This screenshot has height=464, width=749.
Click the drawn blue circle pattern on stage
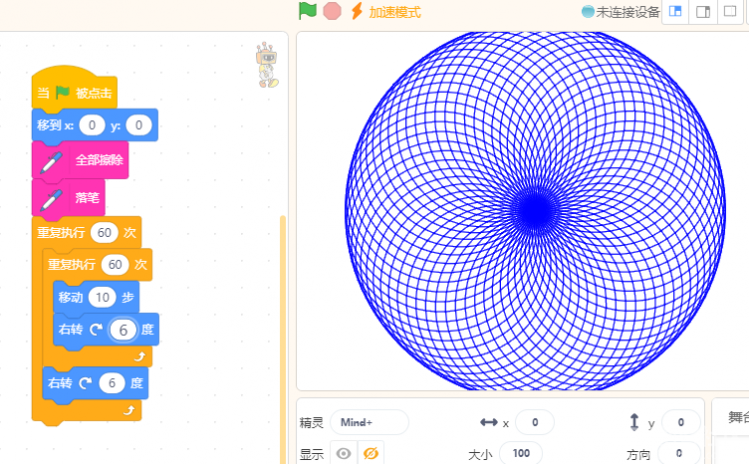coord(535,210)
